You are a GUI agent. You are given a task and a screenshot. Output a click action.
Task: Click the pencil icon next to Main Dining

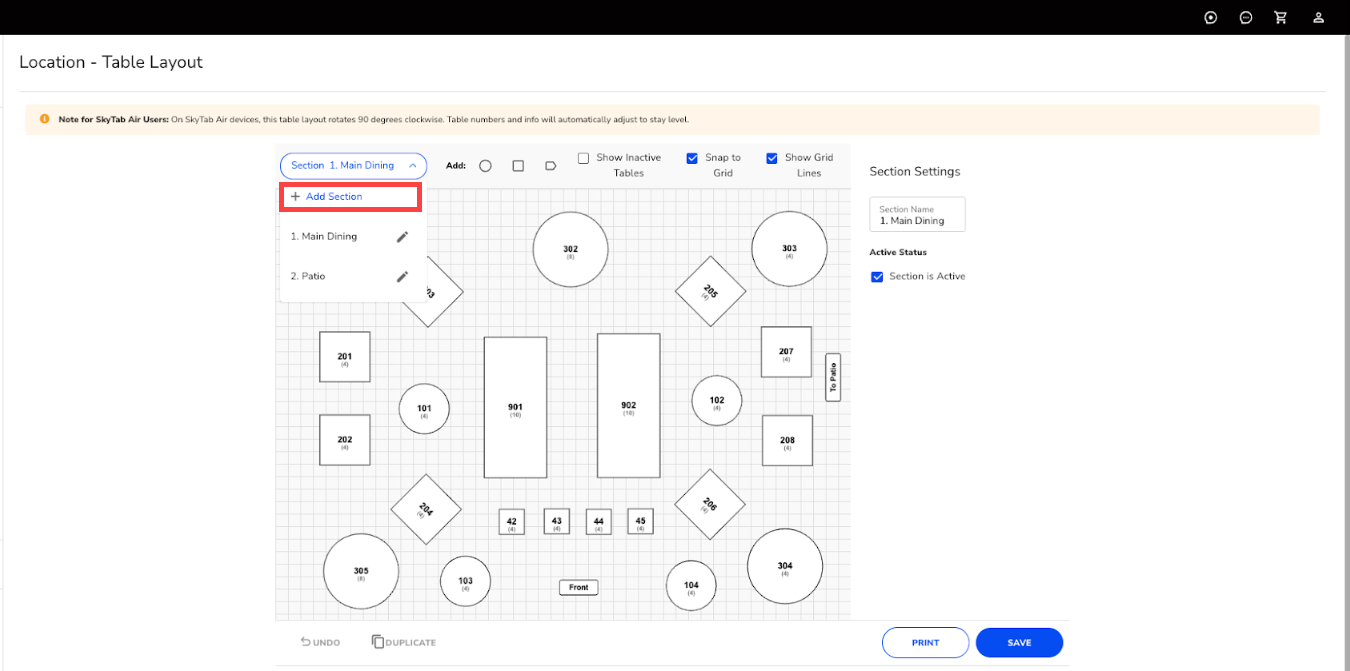click(402, 237)
